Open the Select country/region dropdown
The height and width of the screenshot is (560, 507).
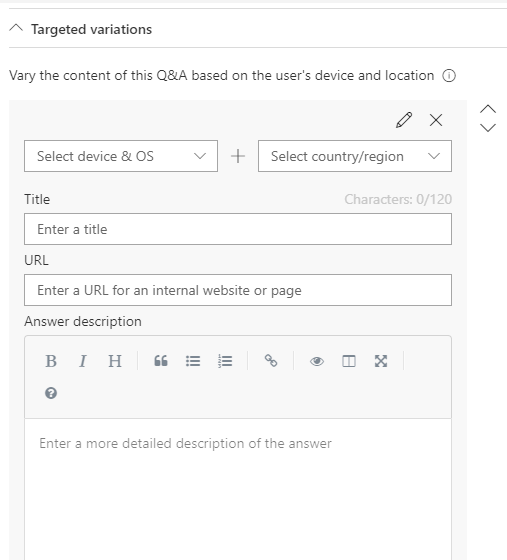[355, 156]
